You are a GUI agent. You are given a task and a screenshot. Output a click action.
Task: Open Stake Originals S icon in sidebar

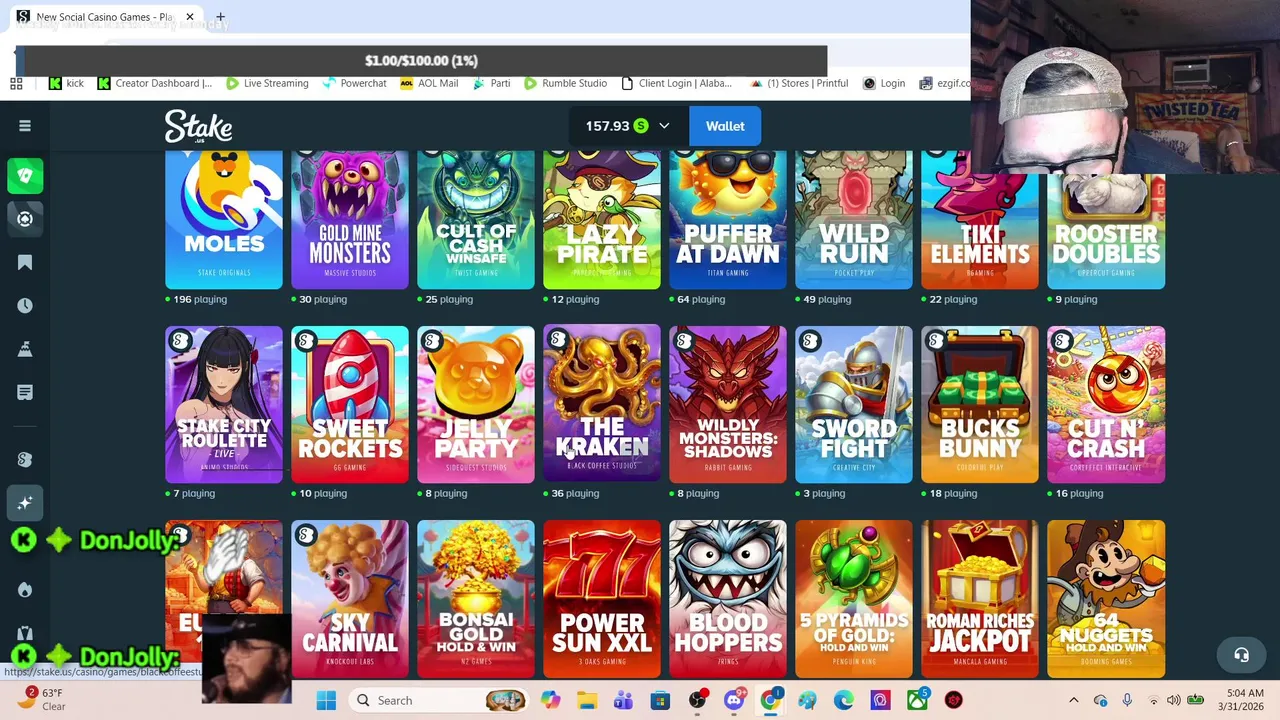[25, 459]
